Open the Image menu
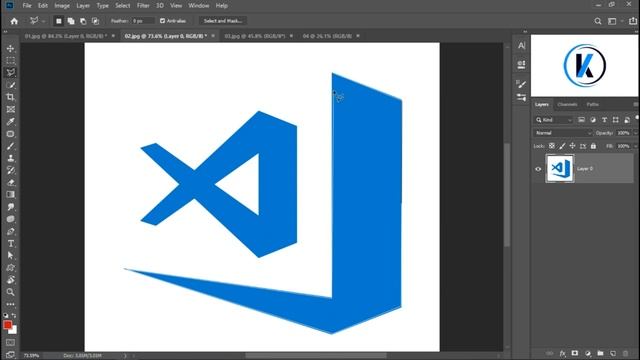This screenshot has width=640, height=360. 62,6
